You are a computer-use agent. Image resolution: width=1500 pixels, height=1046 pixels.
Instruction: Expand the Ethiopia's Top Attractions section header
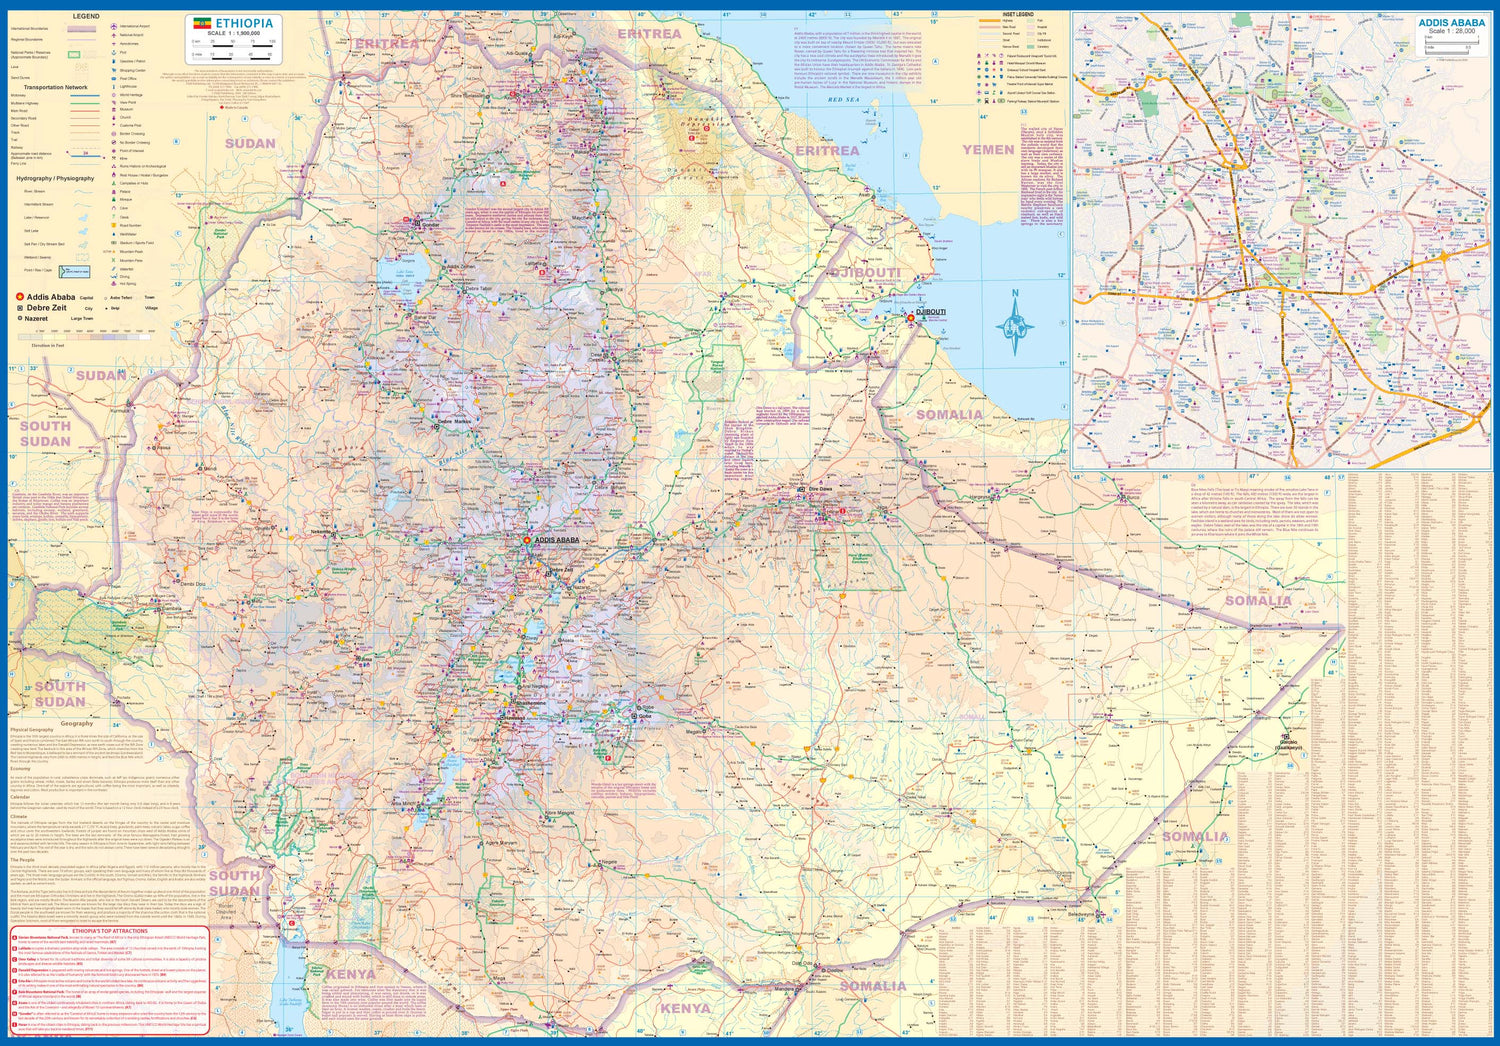[110, 931]
